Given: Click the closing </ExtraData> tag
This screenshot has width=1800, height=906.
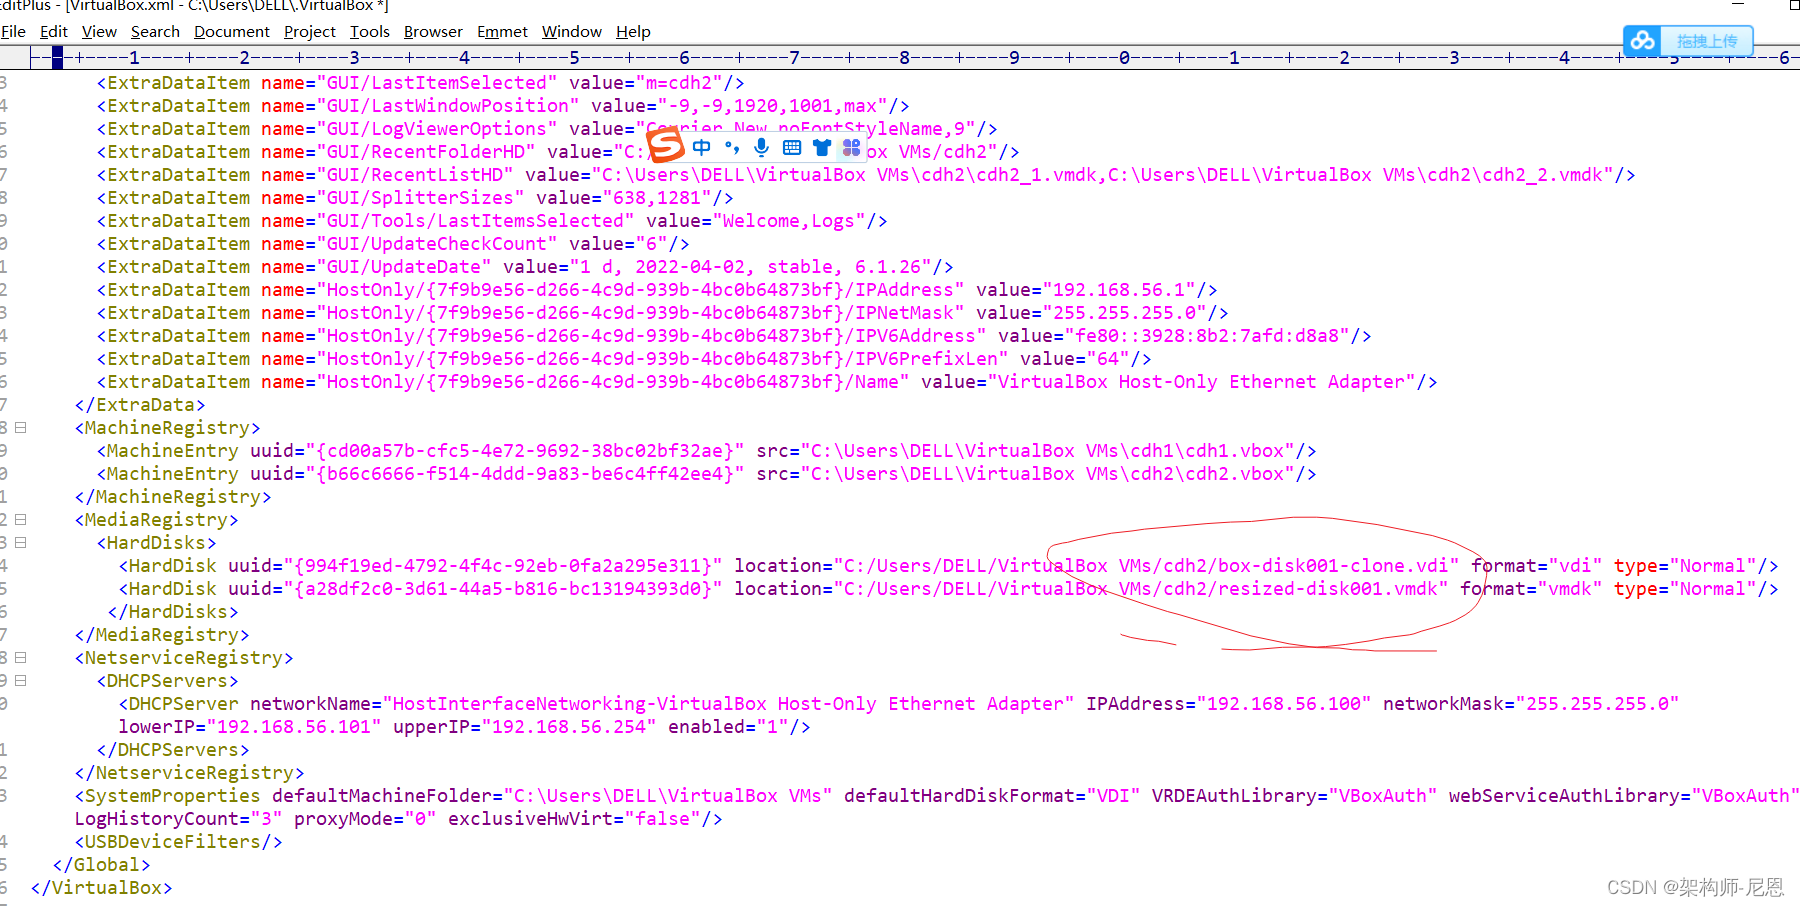Looking at the screenshot, I should (140, 405).
